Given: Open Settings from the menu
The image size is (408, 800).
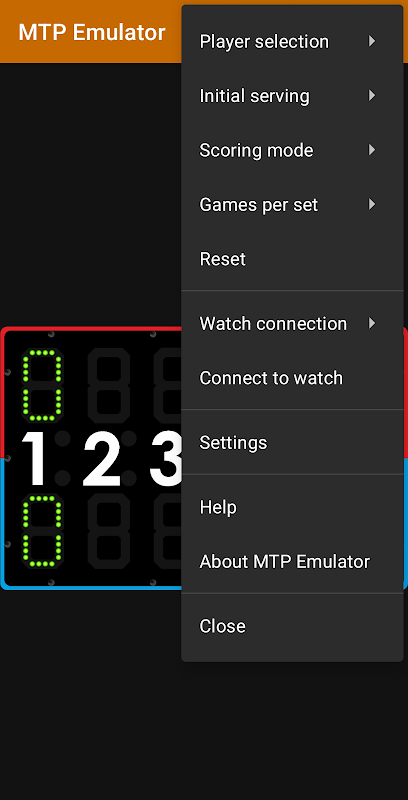Looking at the screenshot, I should (292, 442).
